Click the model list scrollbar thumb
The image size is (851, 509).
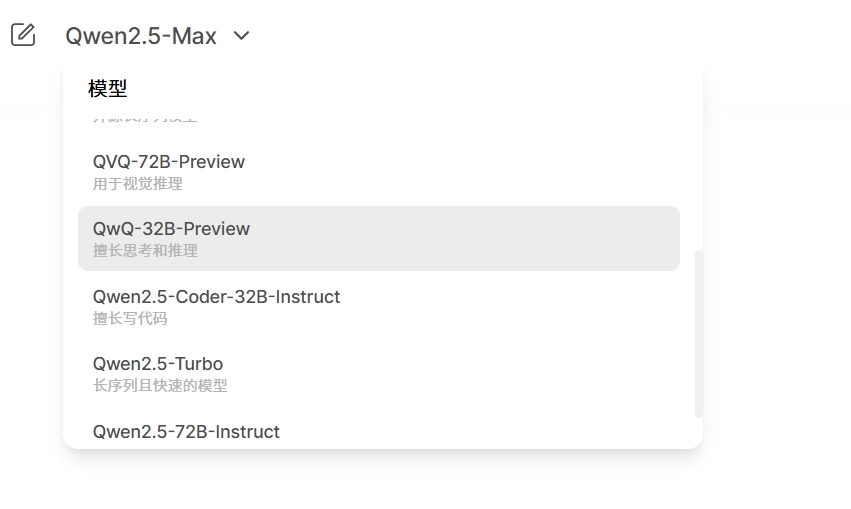[x=698, y=333]
